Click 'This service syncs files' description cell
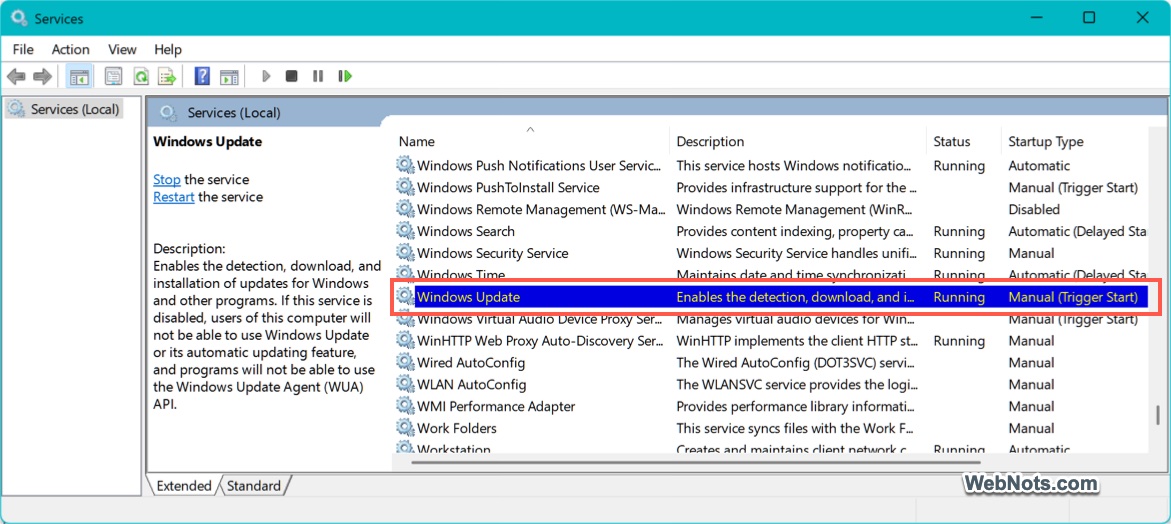The height and width of the screenshot is (524, 1171). (794, 428)
